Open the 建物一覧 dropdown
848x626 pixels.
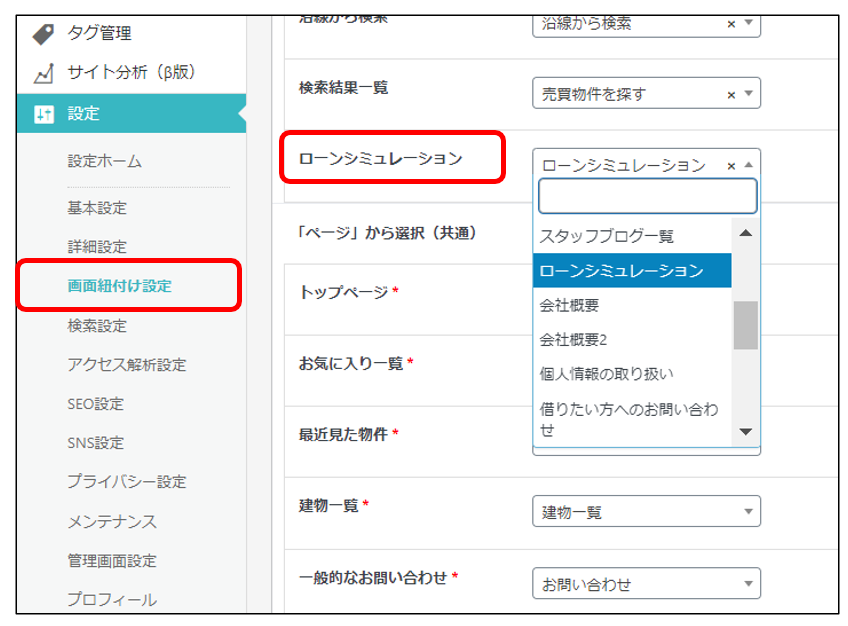coord(645,512)
